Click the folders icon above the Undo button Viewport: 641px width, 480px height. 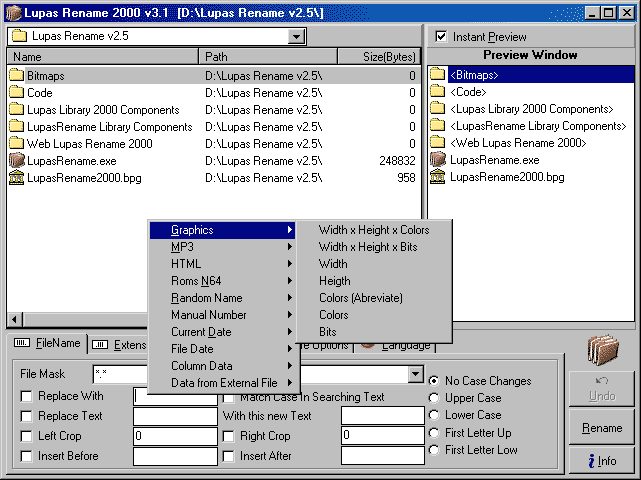[602, 352]
